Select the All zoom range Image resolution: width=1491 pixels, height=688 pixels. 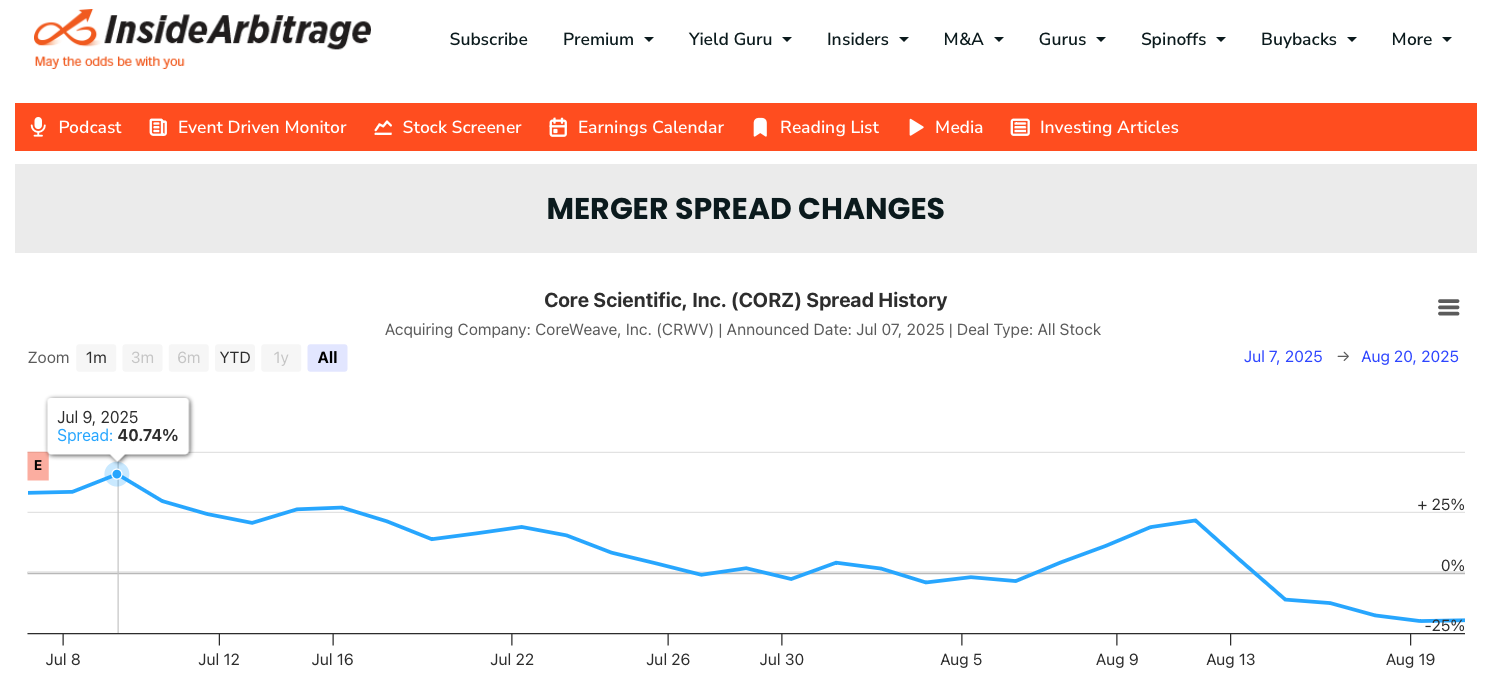point(327,357)
